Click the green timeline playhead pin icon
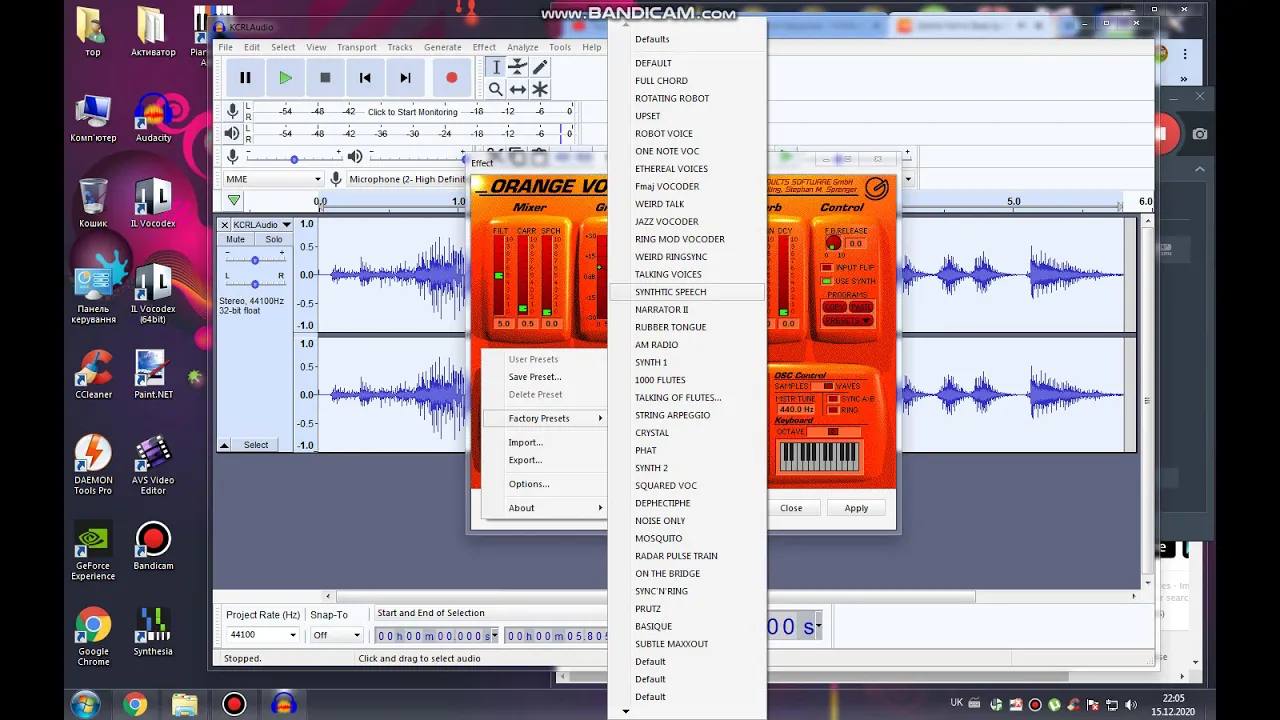1280x720 pixels. coord(234,201)
